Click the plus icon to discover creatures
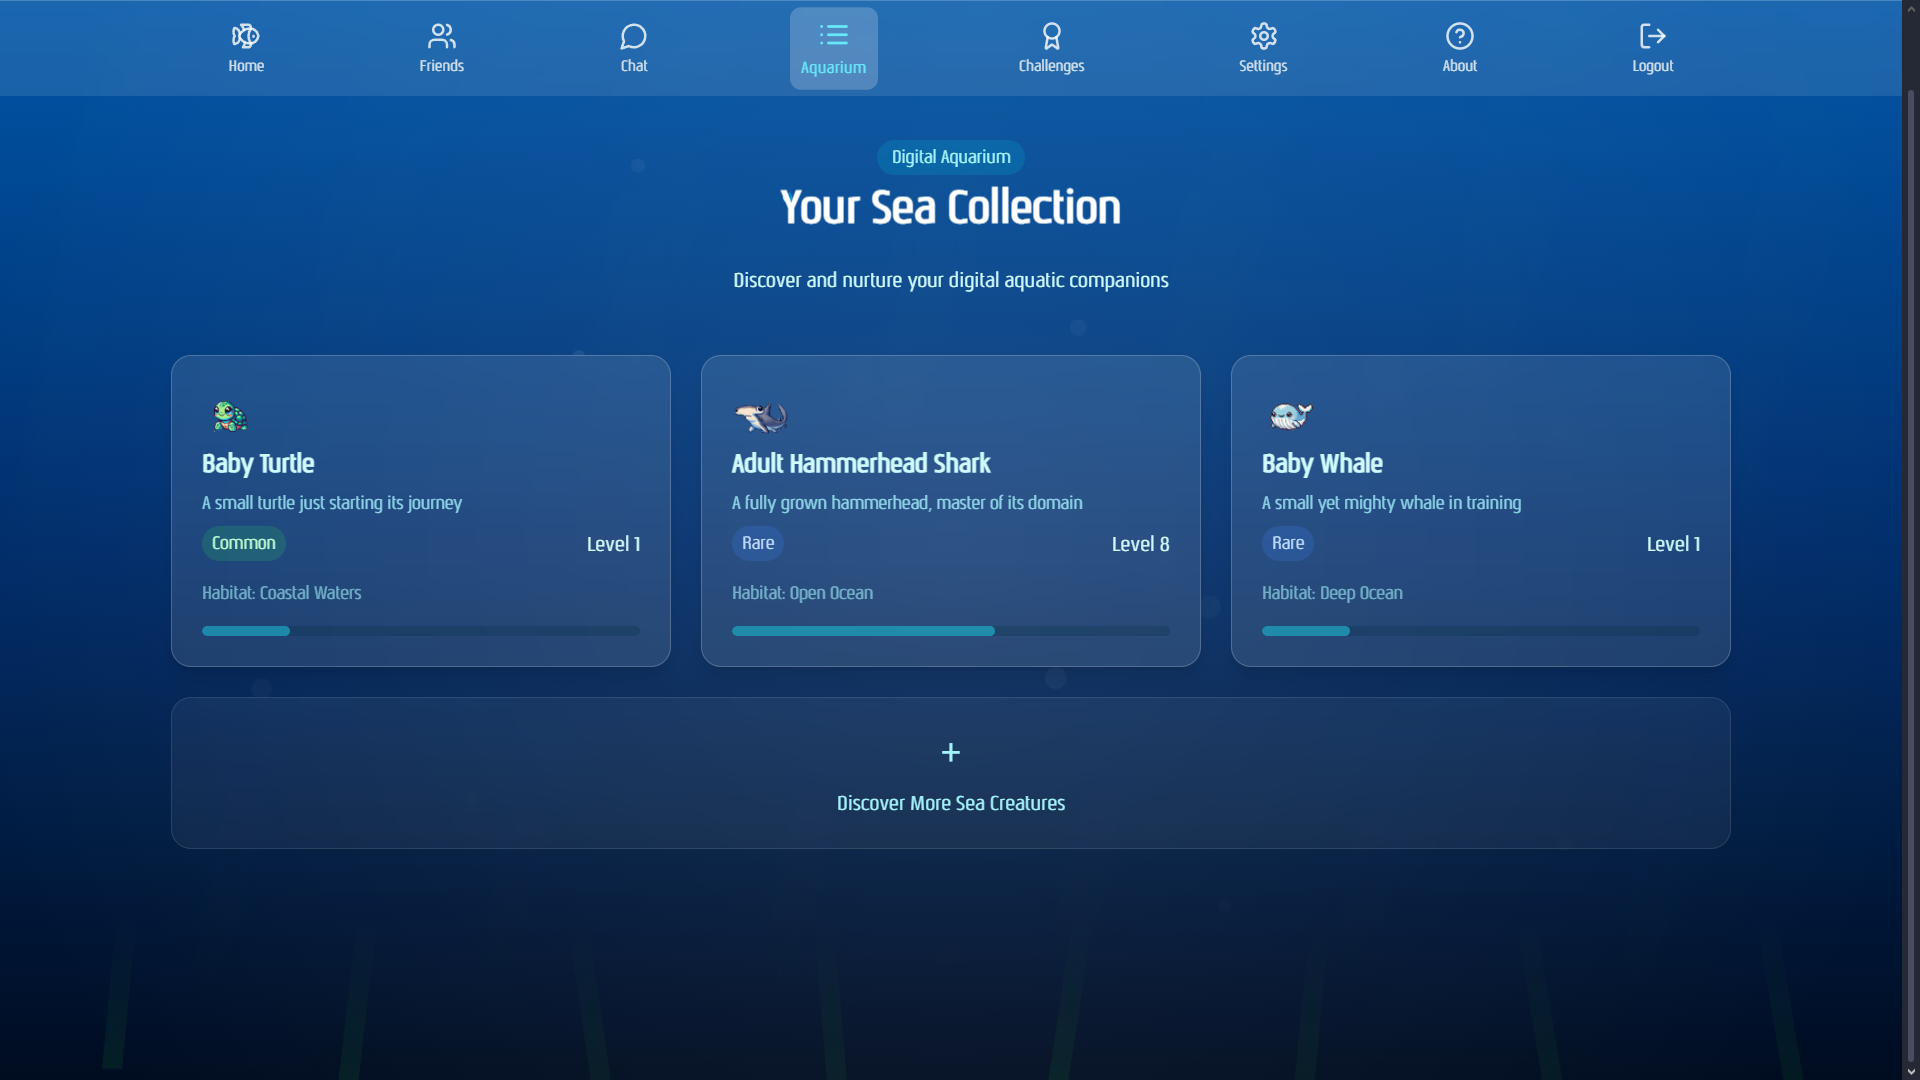Viewport: 1920px width, 1080px height. [x=950, y=752]
